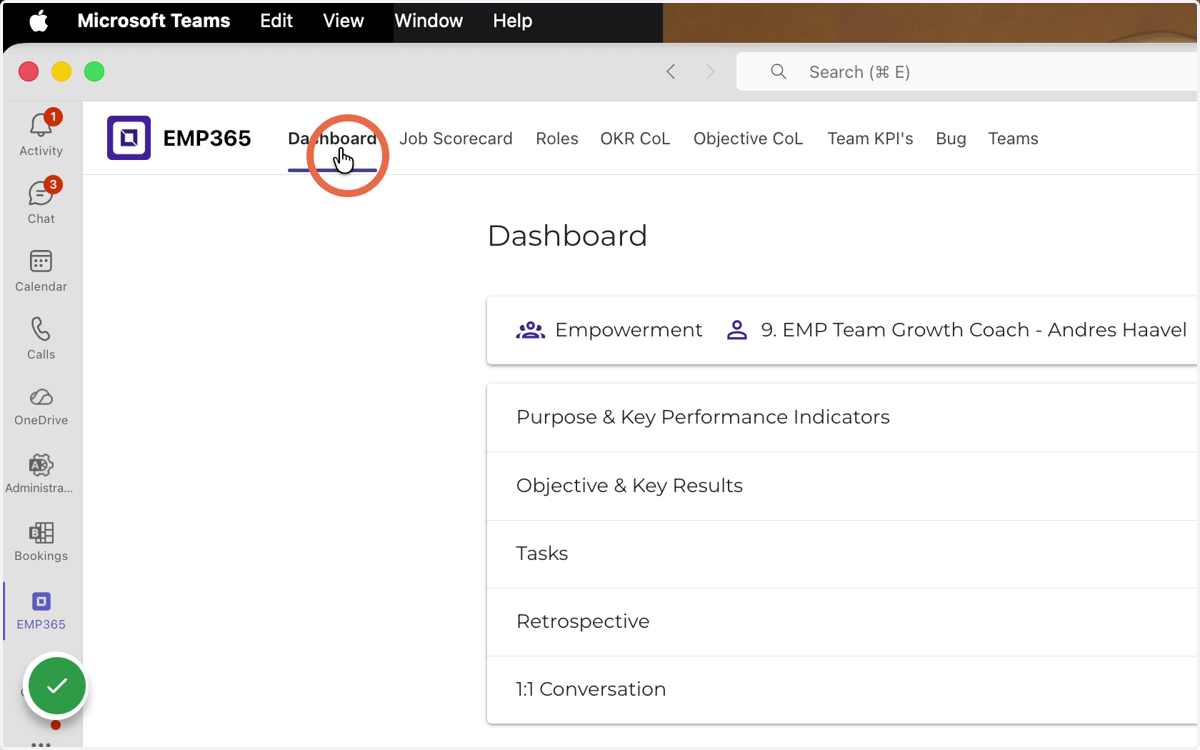Open the Roles tab
The width and height of the screenshot is (1200, 750).
point(557,139)
